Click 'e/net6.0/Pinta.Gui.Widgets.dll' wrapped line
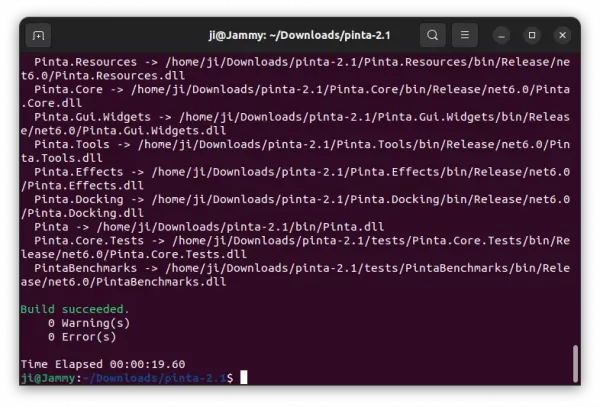 123,131
